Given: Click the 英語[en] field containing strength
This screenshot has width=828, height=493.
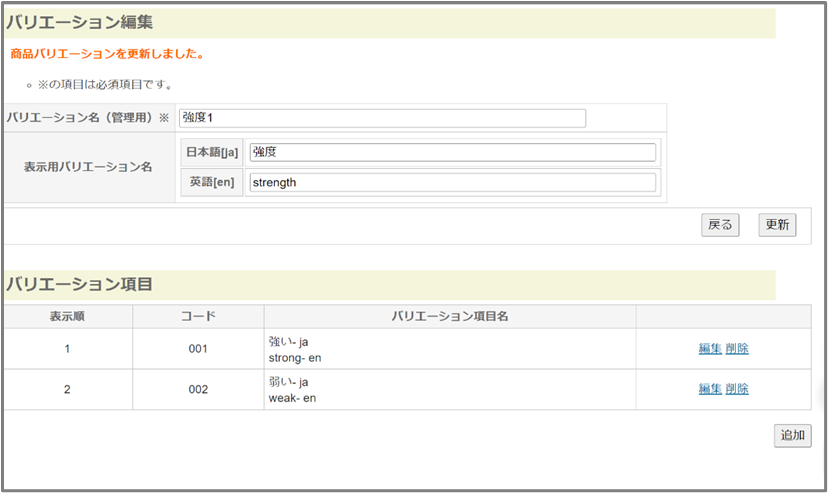Looking at the screenshot, I should 452,182.
